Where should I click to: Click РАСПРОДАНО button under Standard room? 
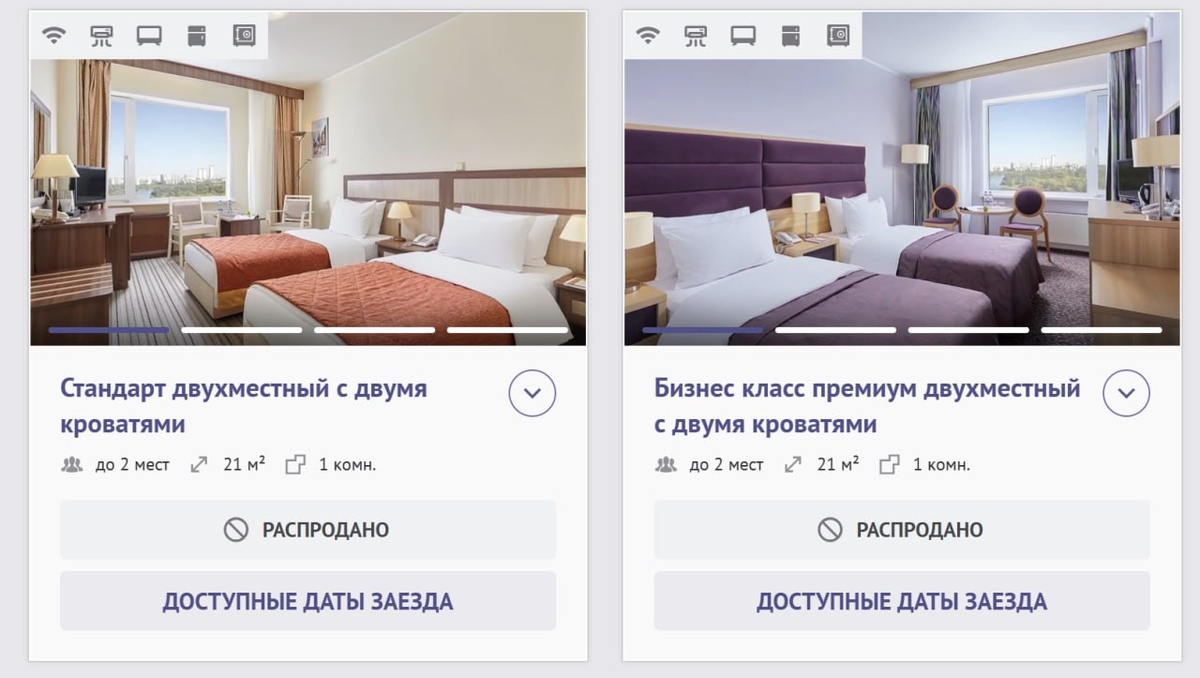pos(308,529)
